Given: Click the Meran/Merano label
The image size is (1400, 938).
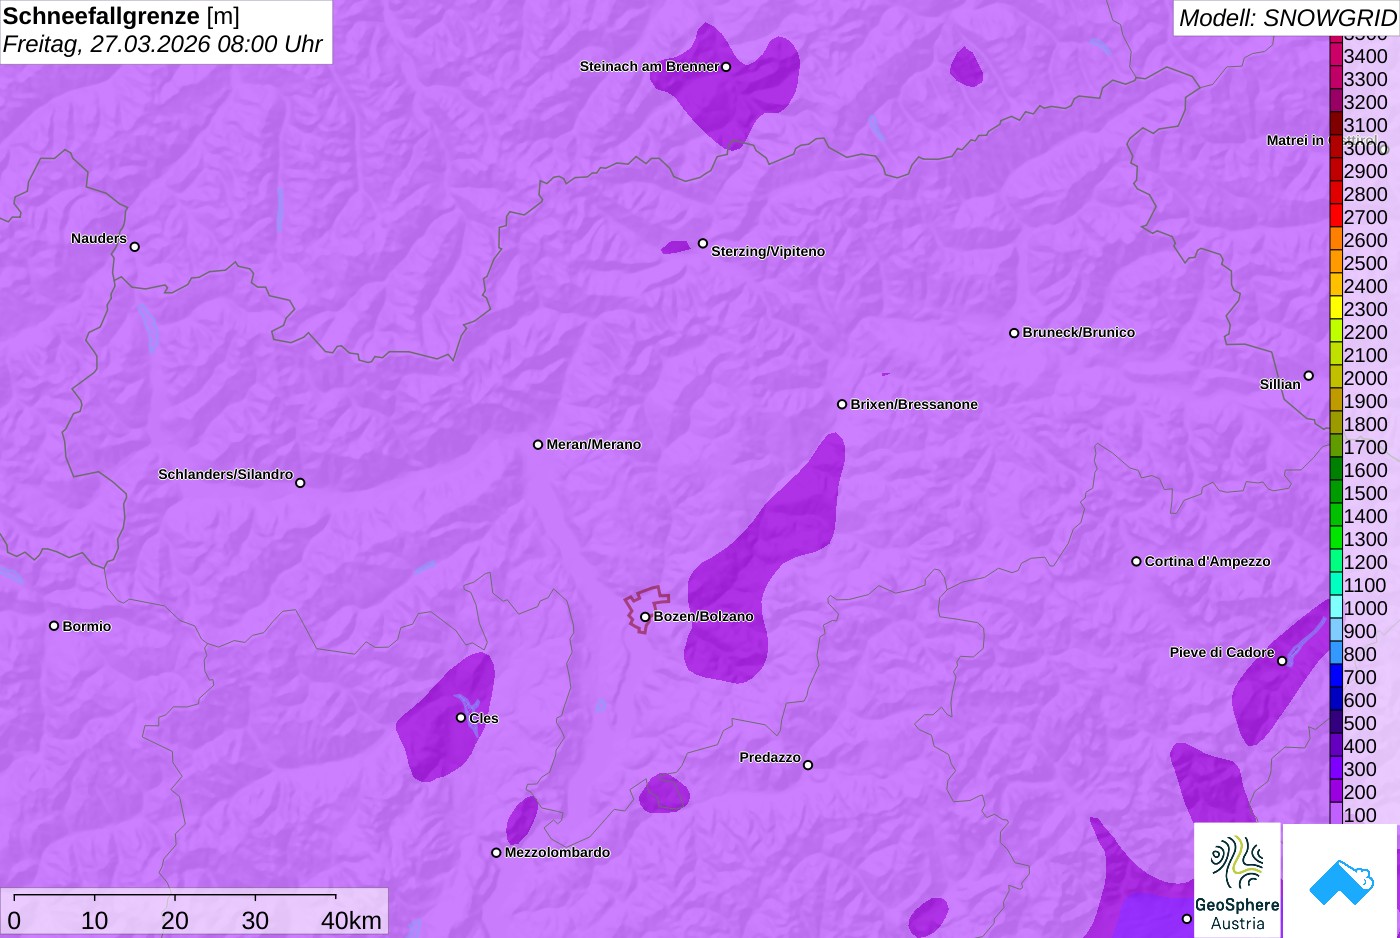Looking at the screenshot, I should [594, 444].
